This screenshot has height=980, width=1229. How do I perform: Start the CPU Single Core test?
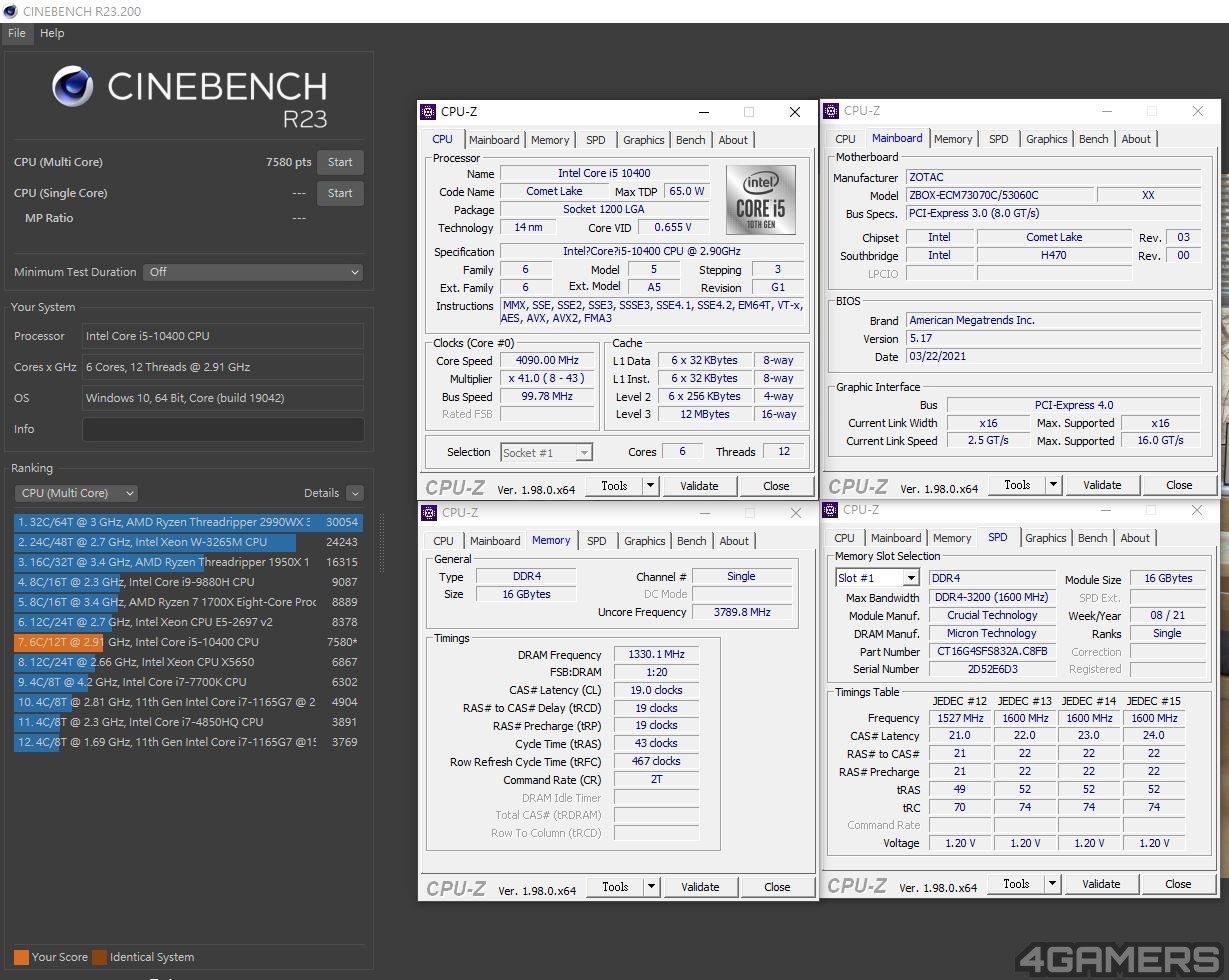pyautogui.click(x=340, y=193)
